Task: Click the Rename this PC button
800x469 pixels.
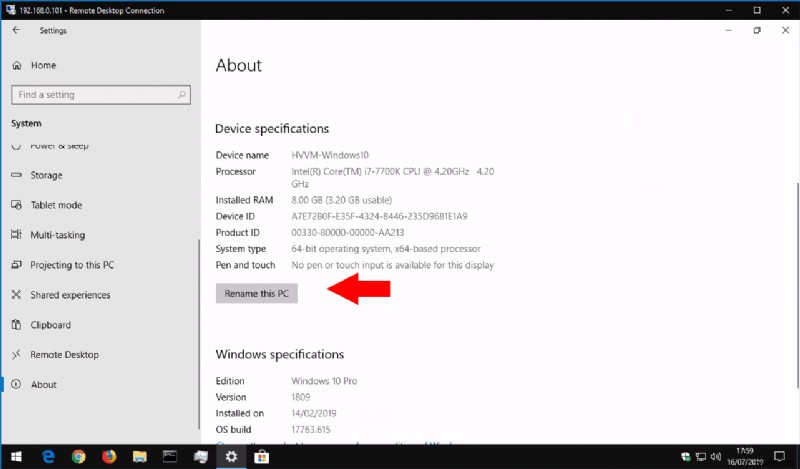Action: pos(257,293)
